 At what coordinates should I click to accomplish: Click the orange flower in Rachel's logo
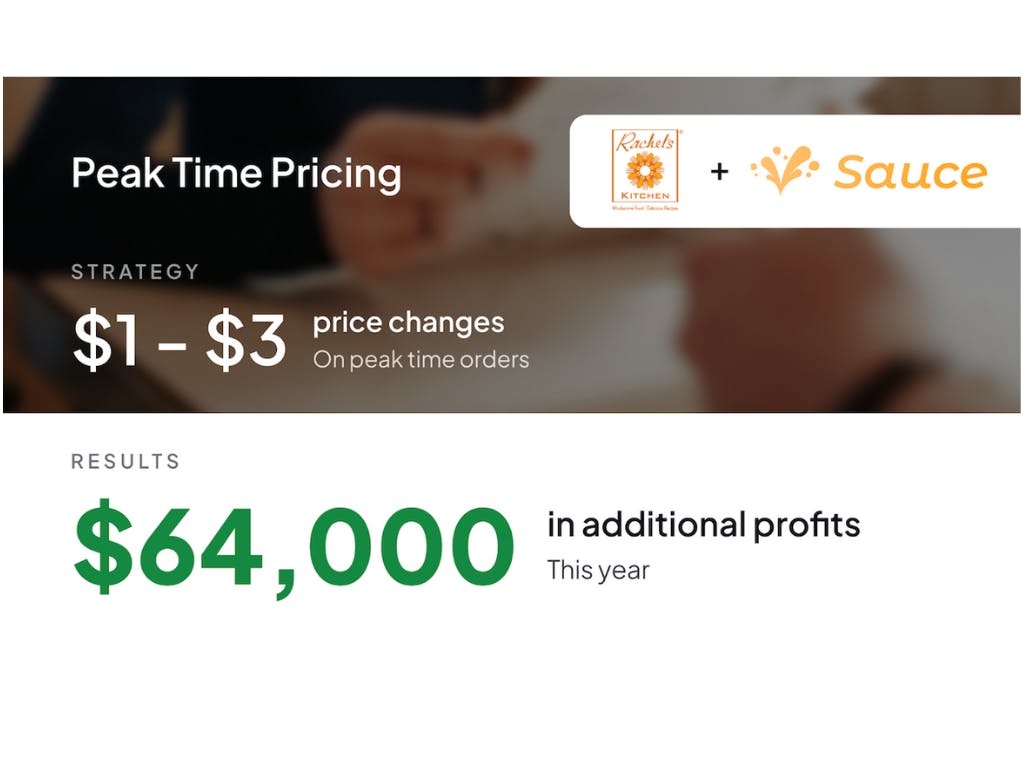pos(645,168)
